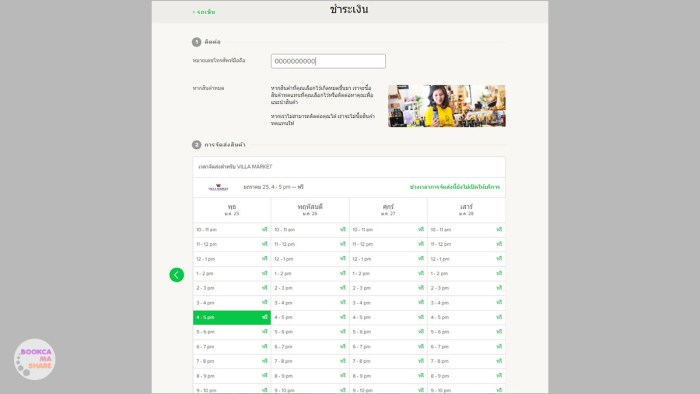Pick Thursday (พฤหัสบดี) 7-8 pm slot

310,361
